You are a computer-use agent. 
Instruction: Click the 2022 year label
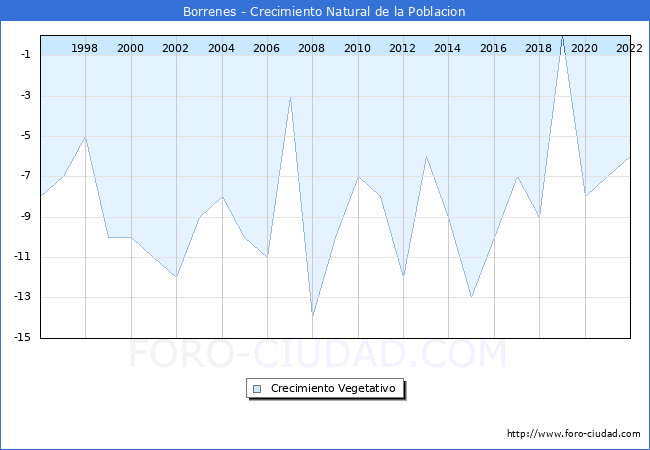tap(629, 48)
